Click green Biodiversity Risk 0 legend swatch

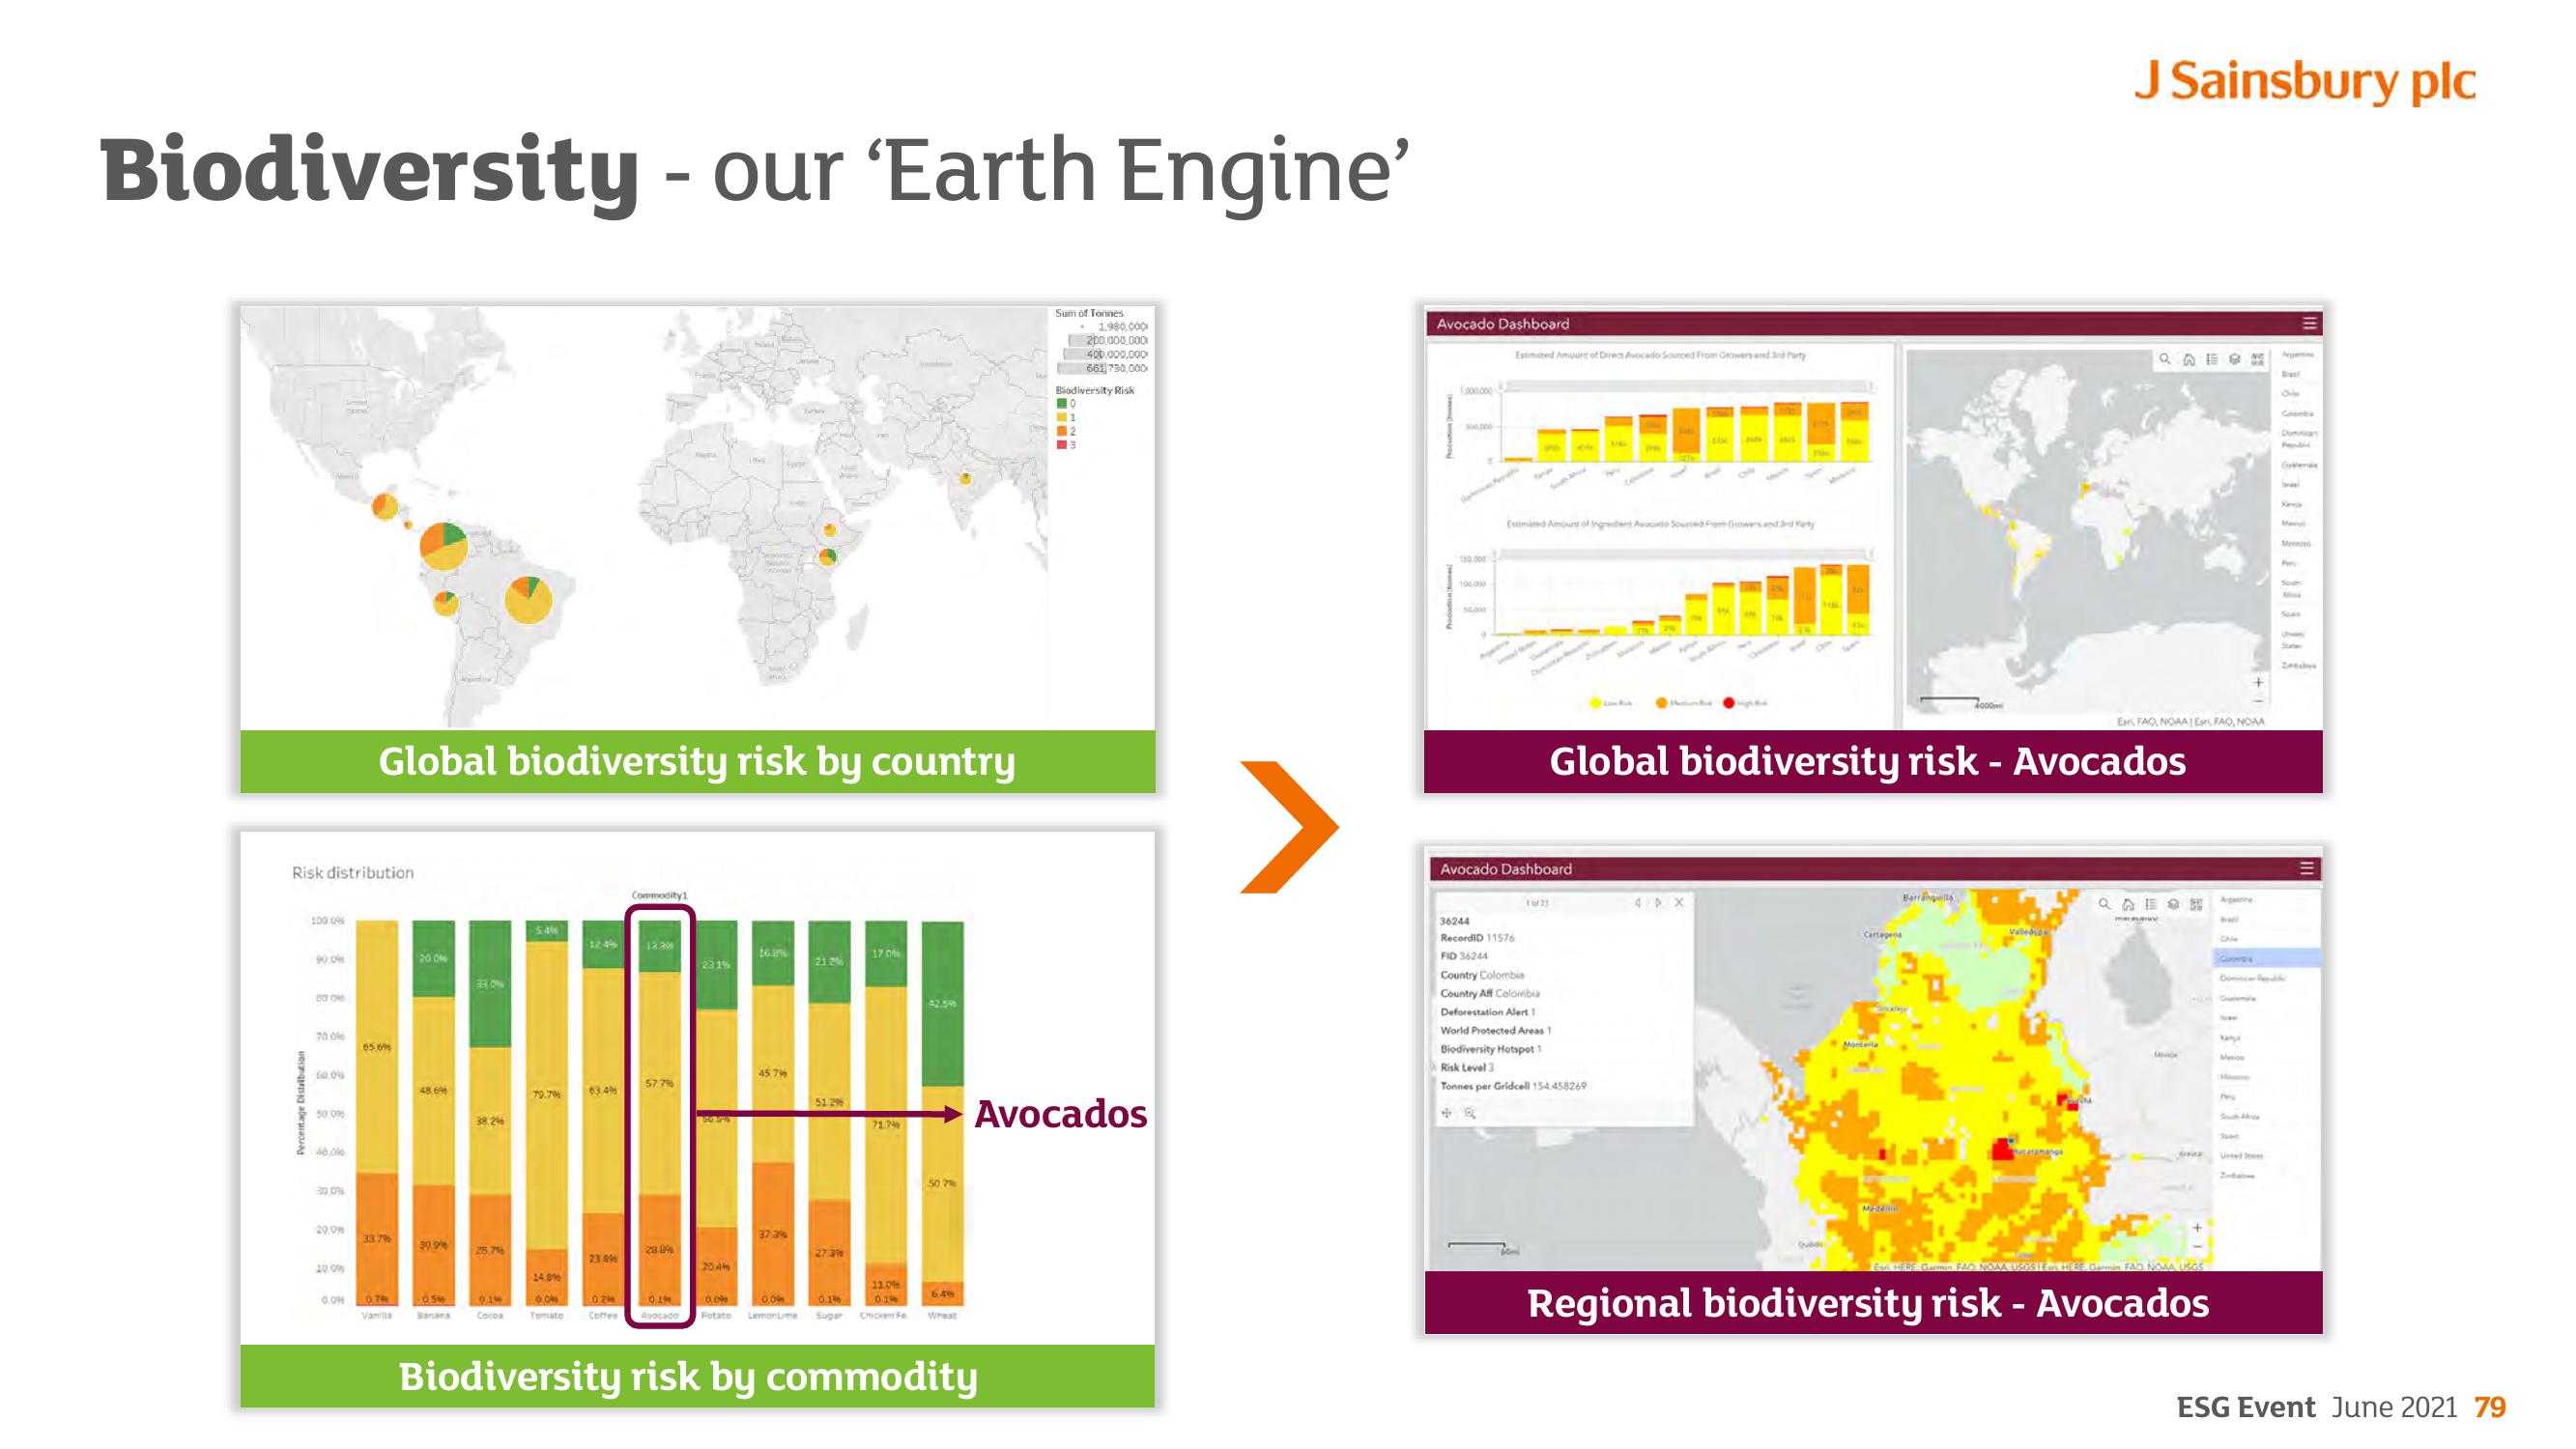1062,404
